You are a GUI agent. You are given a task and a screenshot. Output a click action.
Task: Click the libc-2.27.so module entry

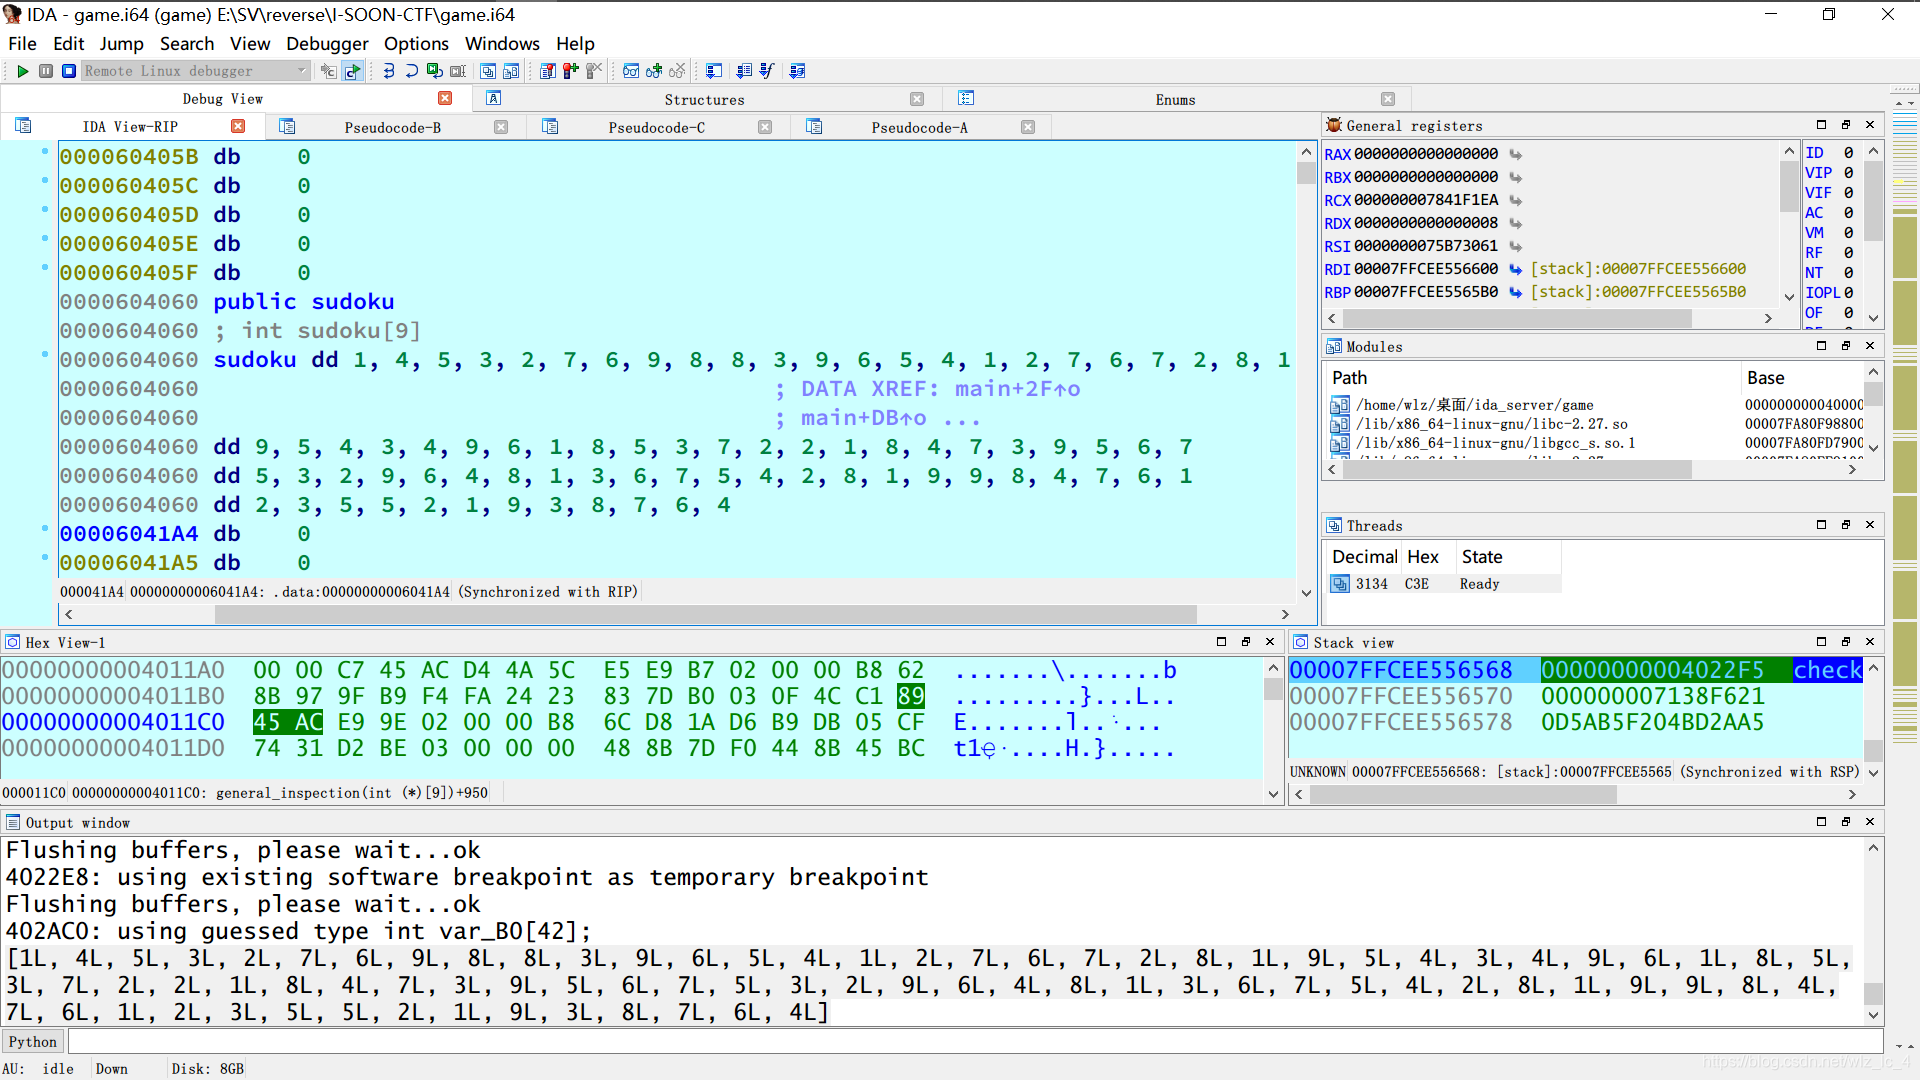coord(1491,424)
